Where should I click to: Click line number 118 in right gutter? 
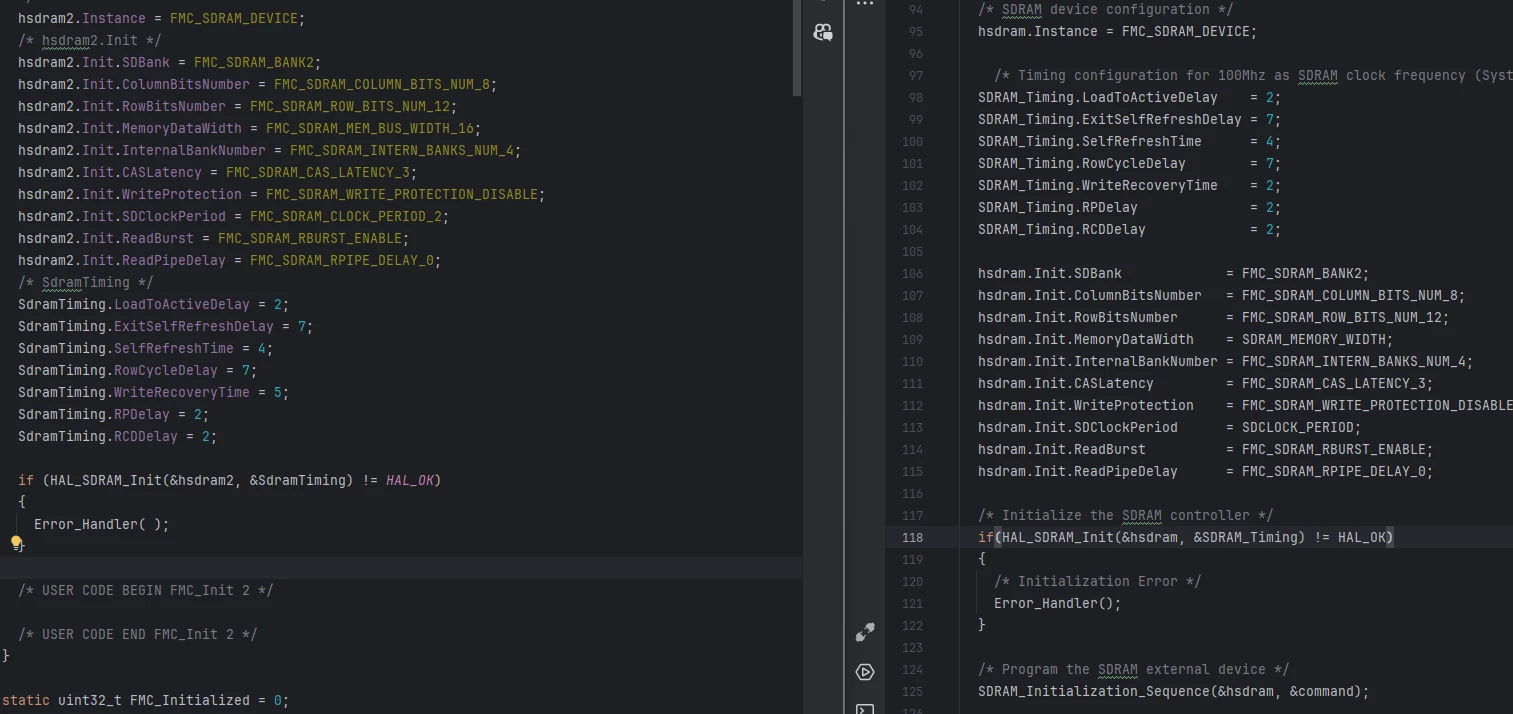[x=912, y=537]
